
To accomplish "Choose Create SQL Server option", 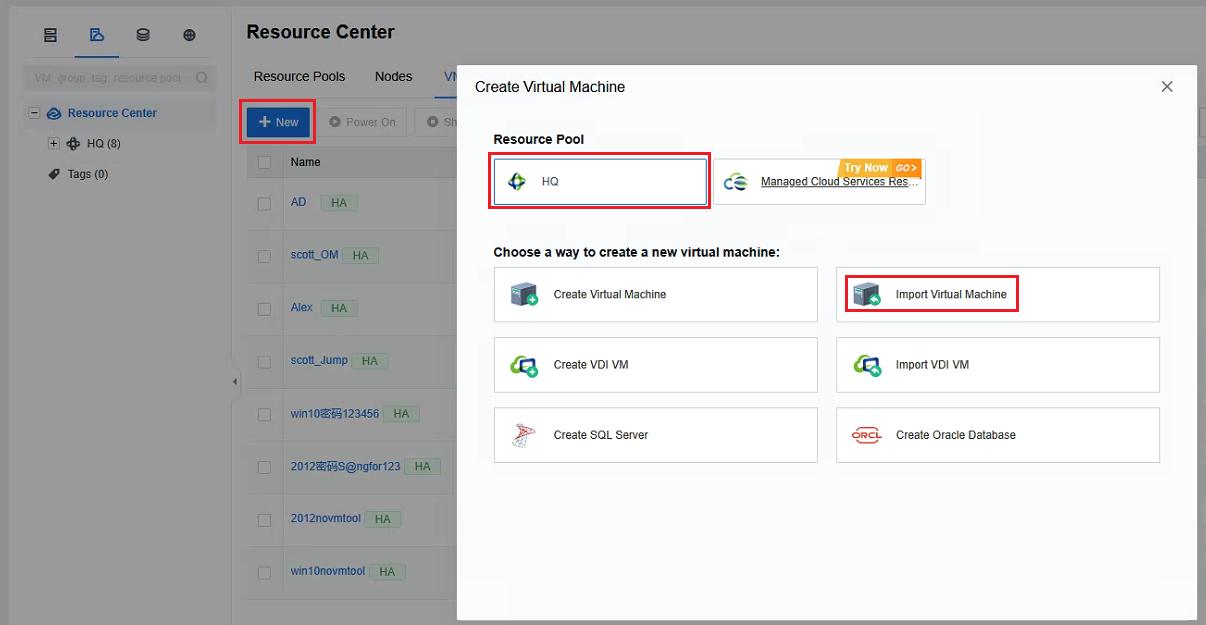I will pos(656,435).
